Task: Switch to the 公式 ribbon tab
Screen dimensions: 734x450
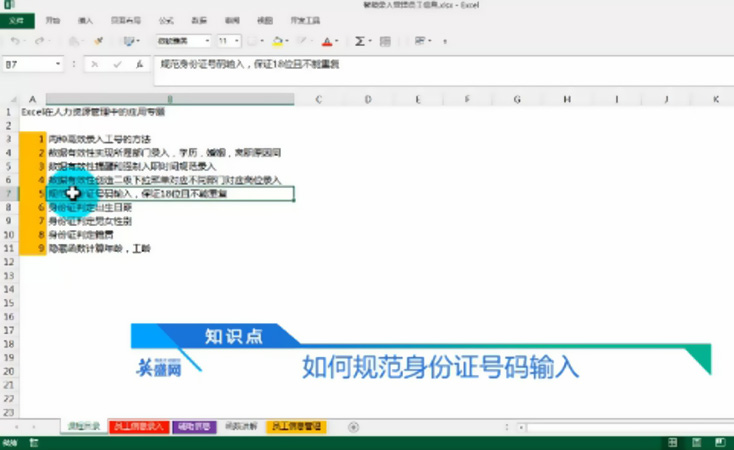Action: tap(166, 19)
